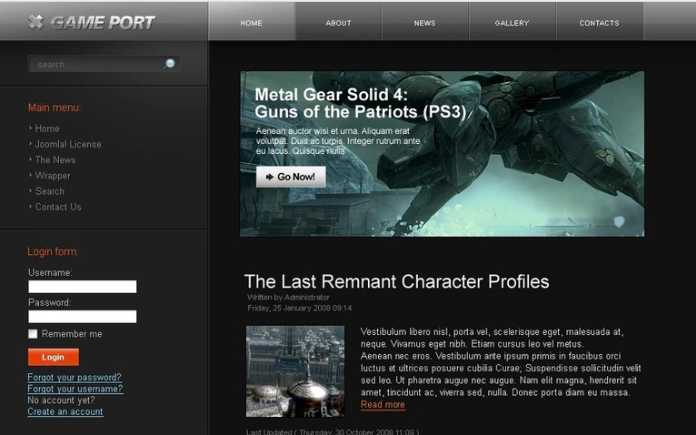Click the orange Login button
This screenshot has width=696, height=435.
click(53, 357)
